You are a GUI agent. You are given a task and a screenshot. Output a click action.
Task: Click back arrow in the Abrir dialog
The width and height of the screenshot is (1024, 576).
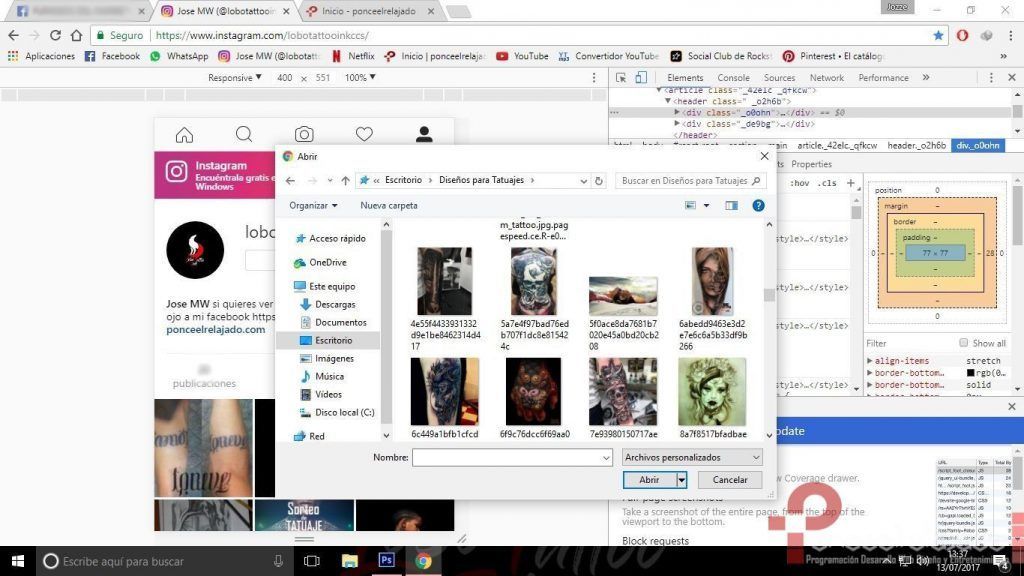pos(291,180)
